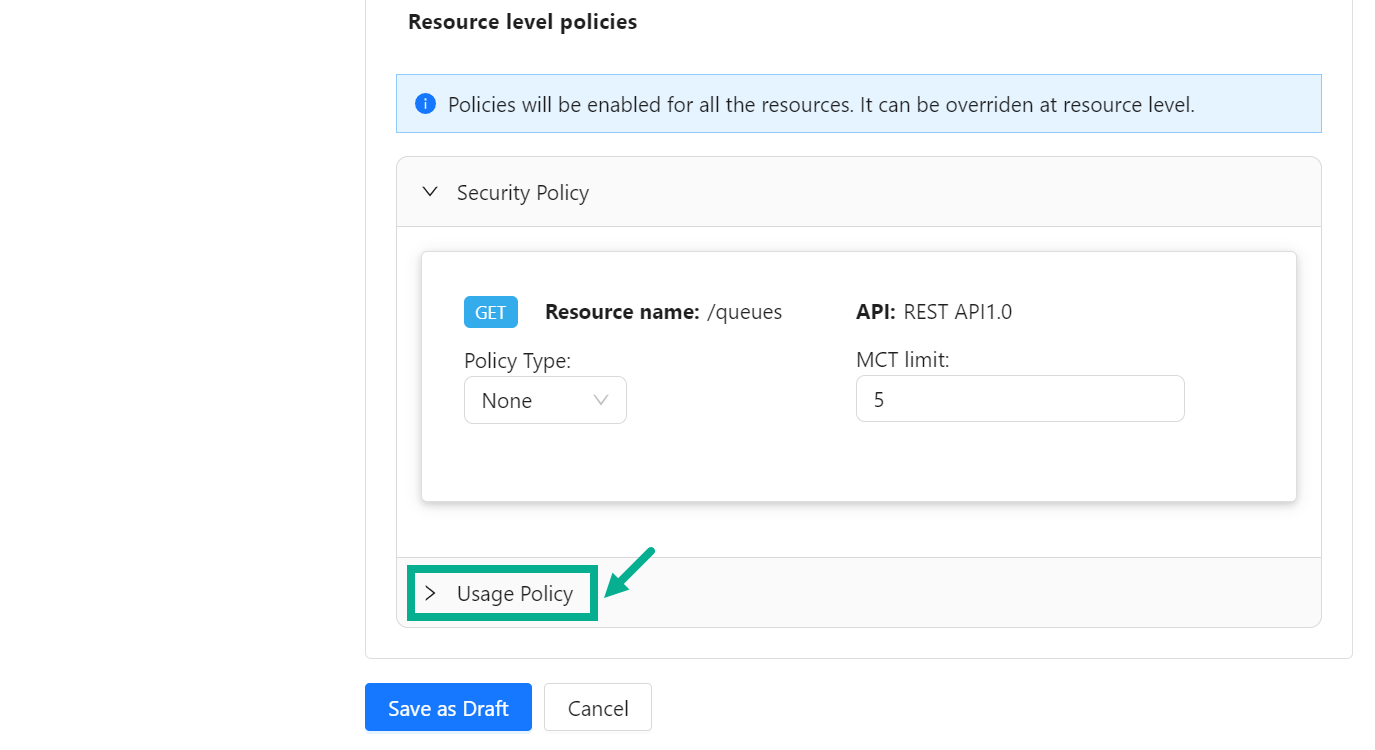Open the Policy Type dropdown showing None
Screen dimensions: 1375x750
click(x=544, y=400)
